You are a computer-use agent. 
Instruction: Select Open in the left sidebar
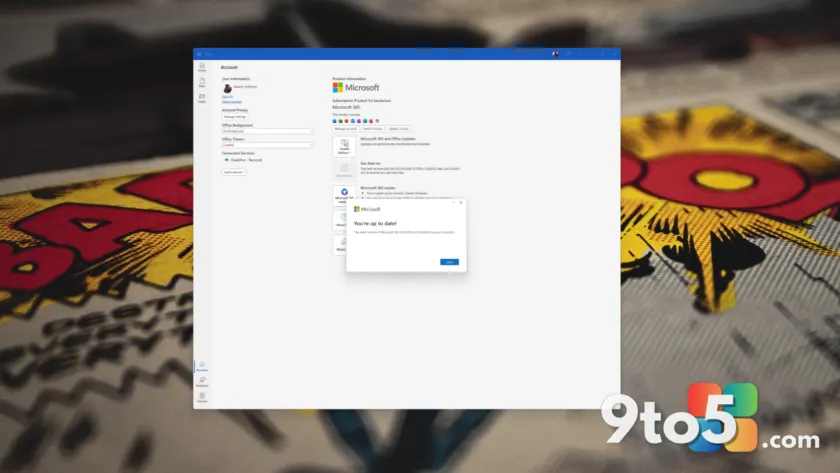point(202,98)
